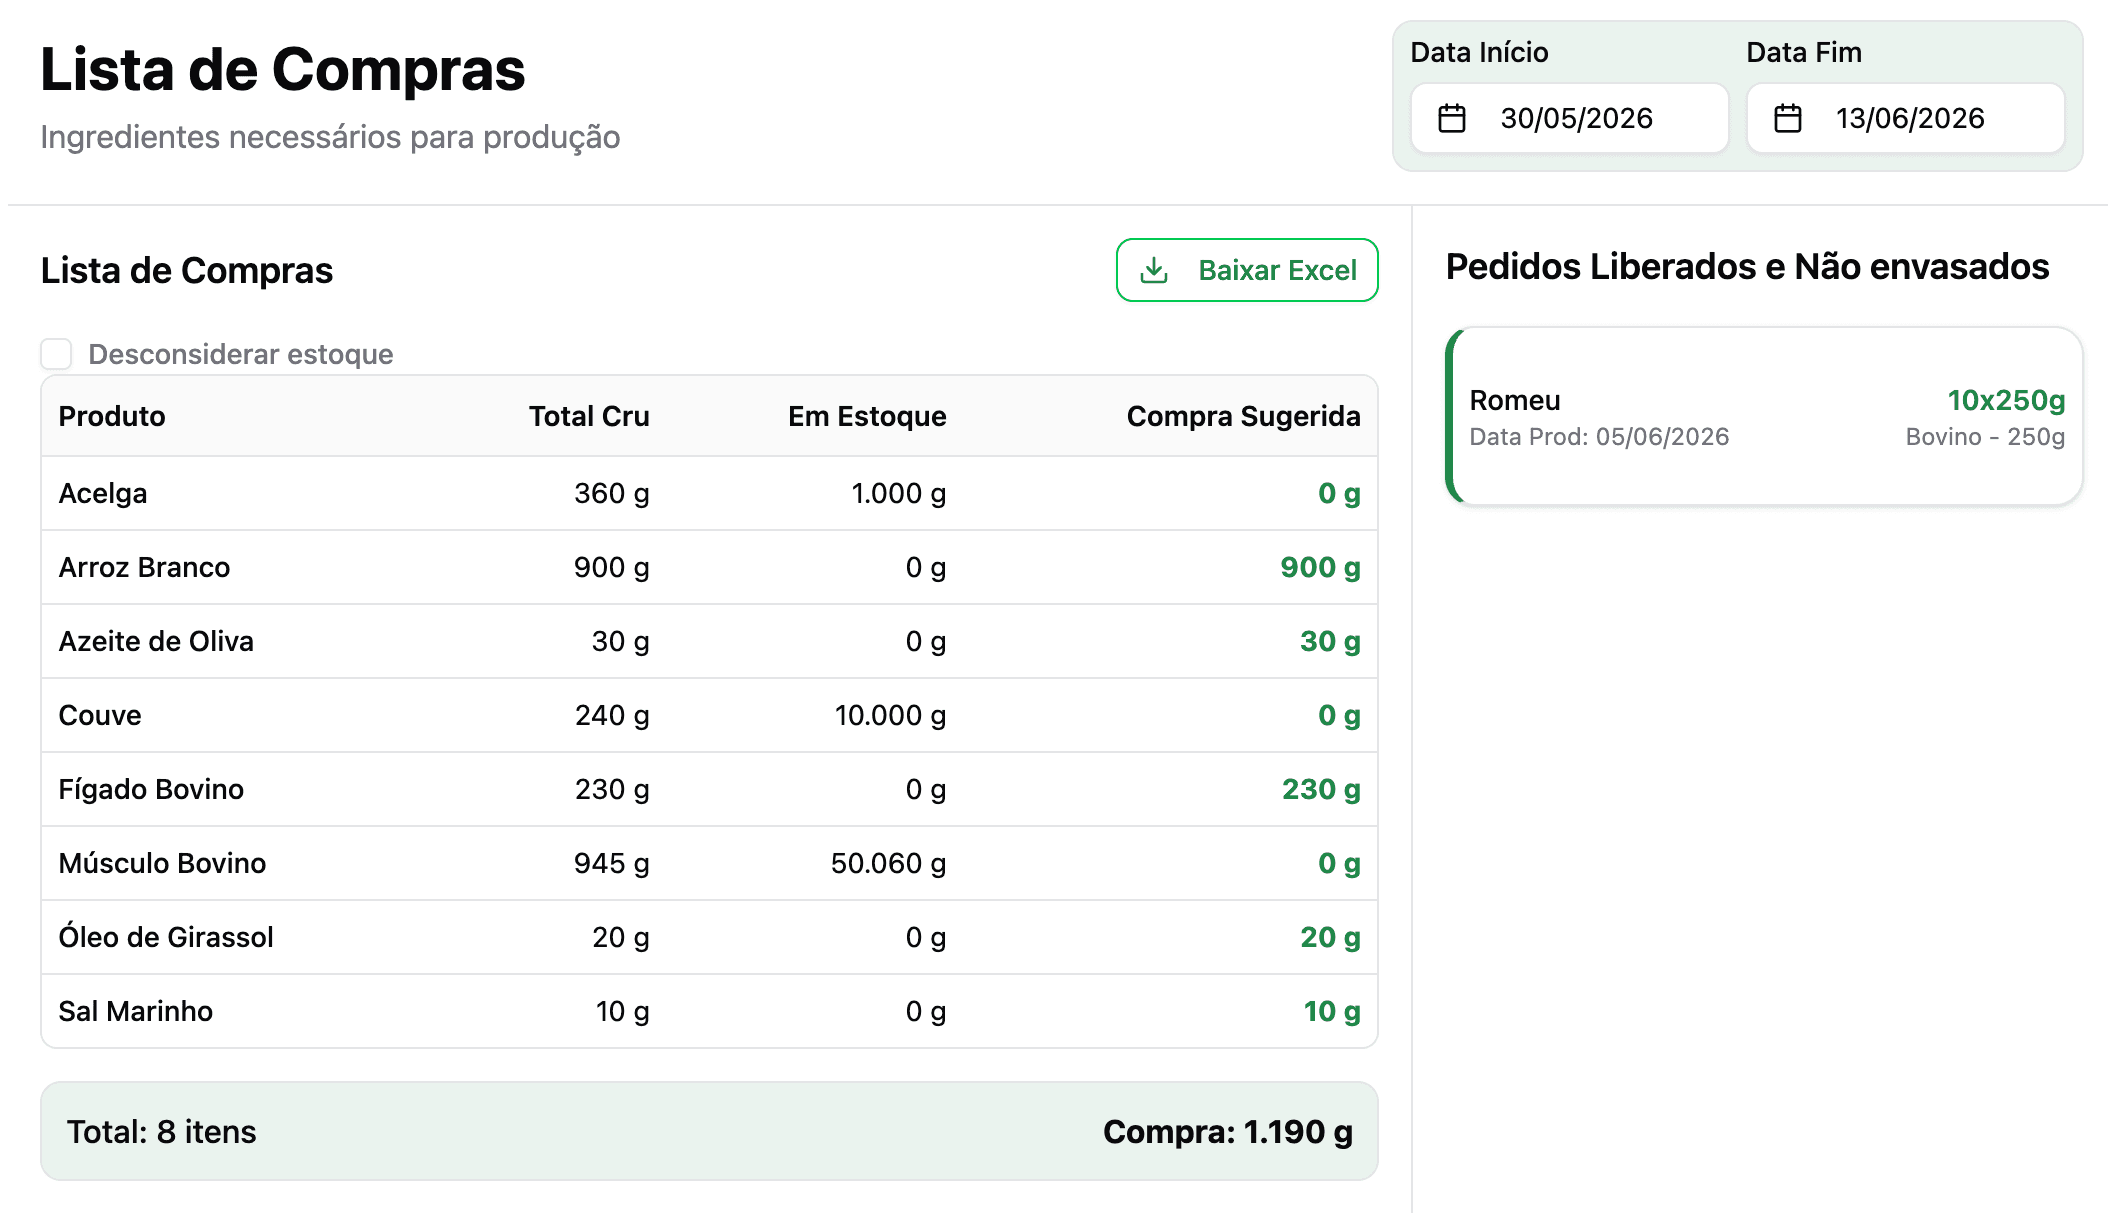The height and width of the screenshot is (1218, 2108).
Task: Click the calendar icon in Data Início
Action: point(1451,118)
